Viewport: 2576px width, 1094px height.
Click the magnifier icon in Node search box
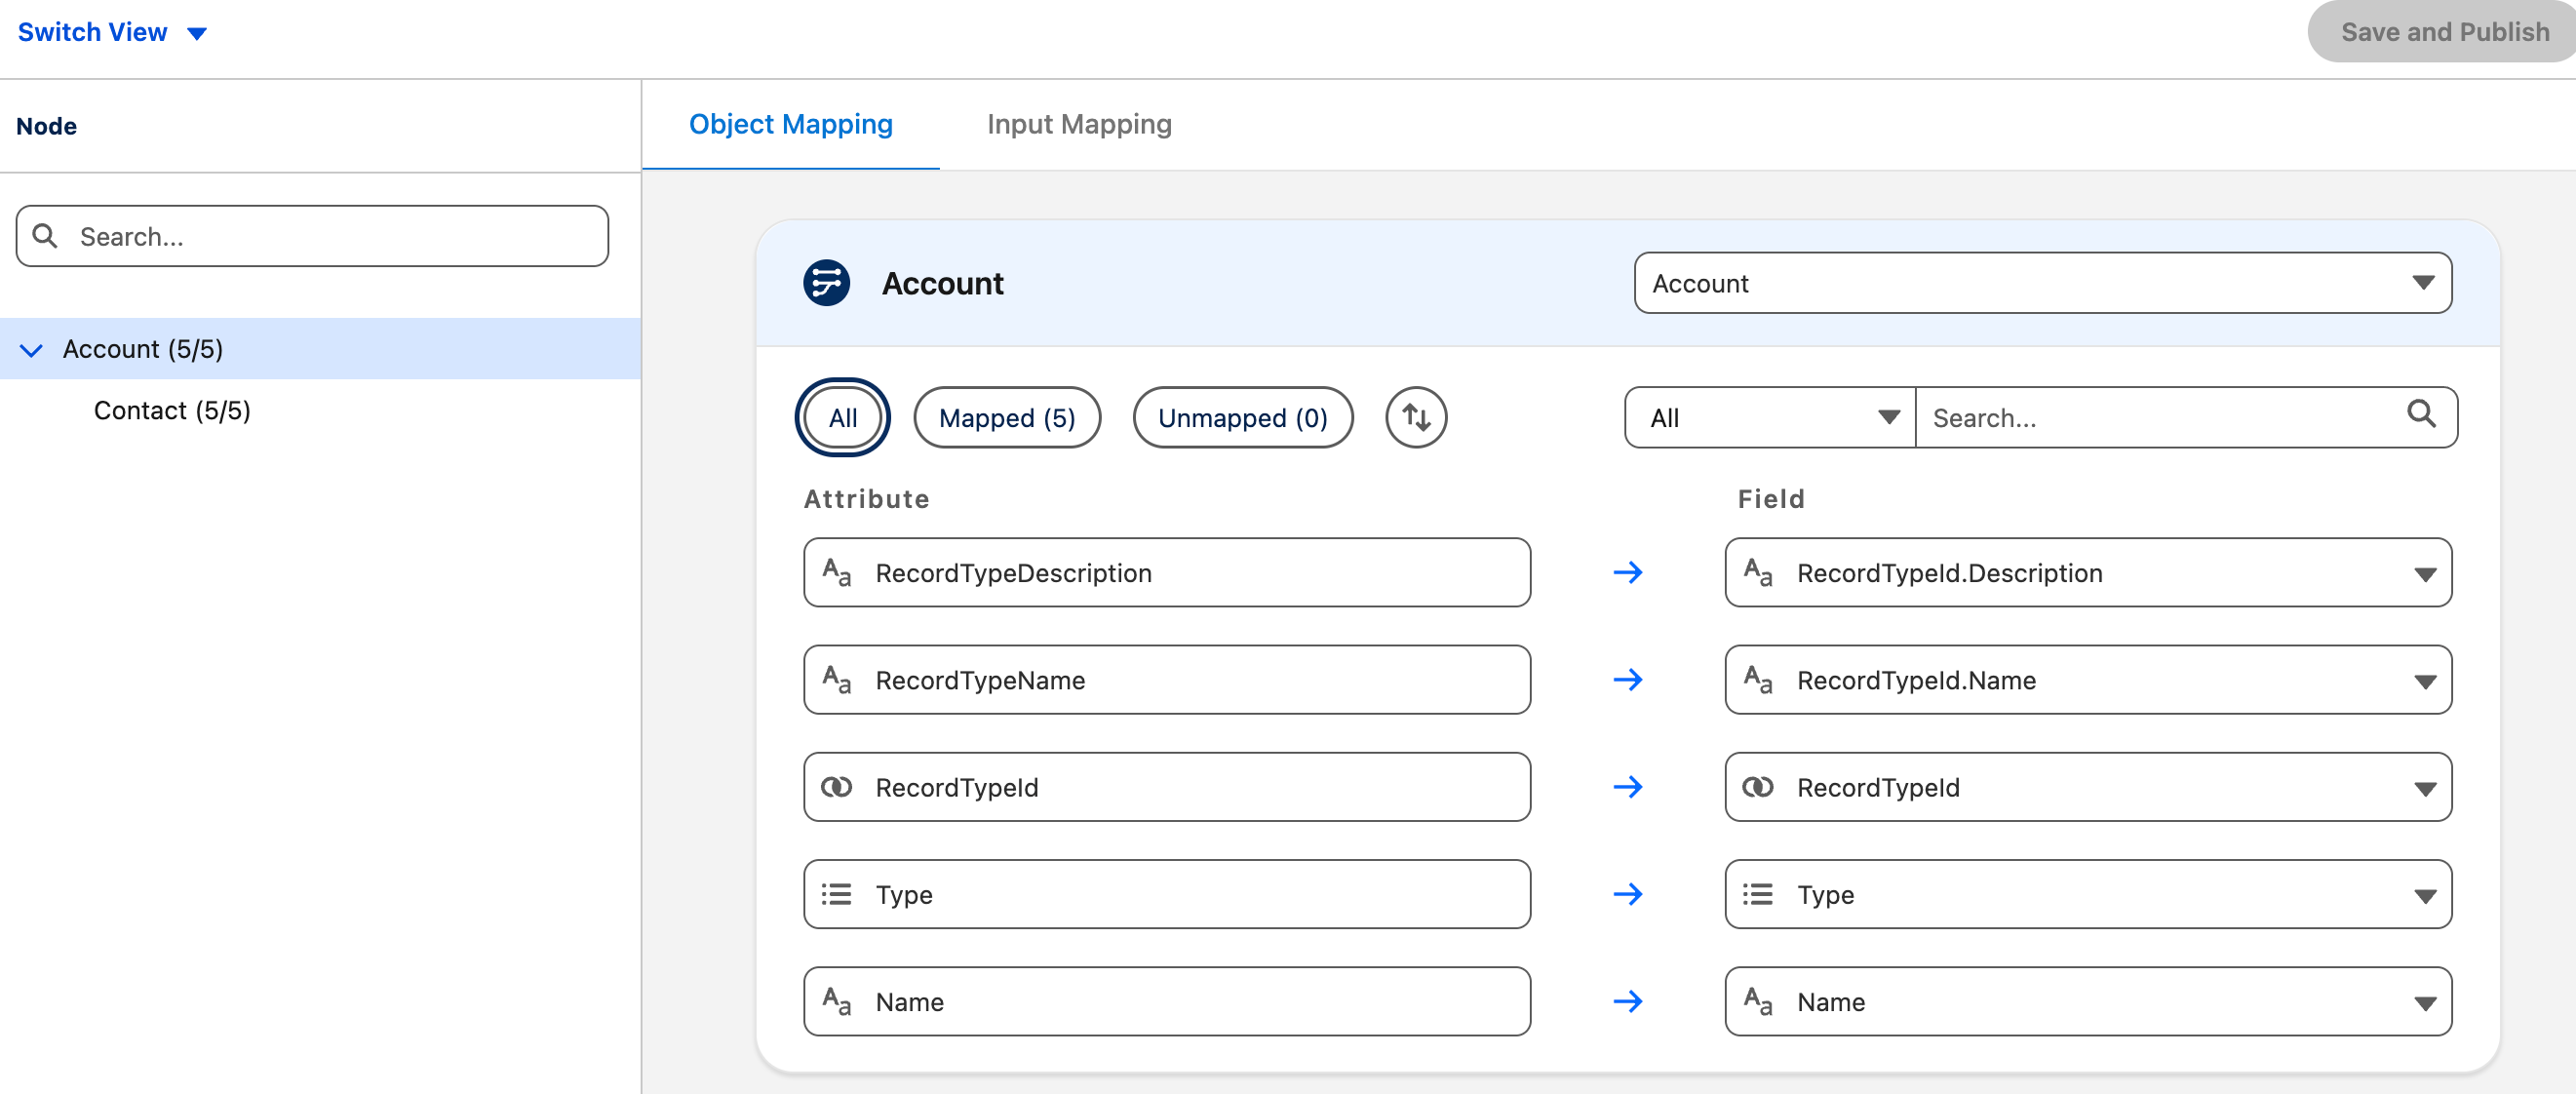(45, 236)
